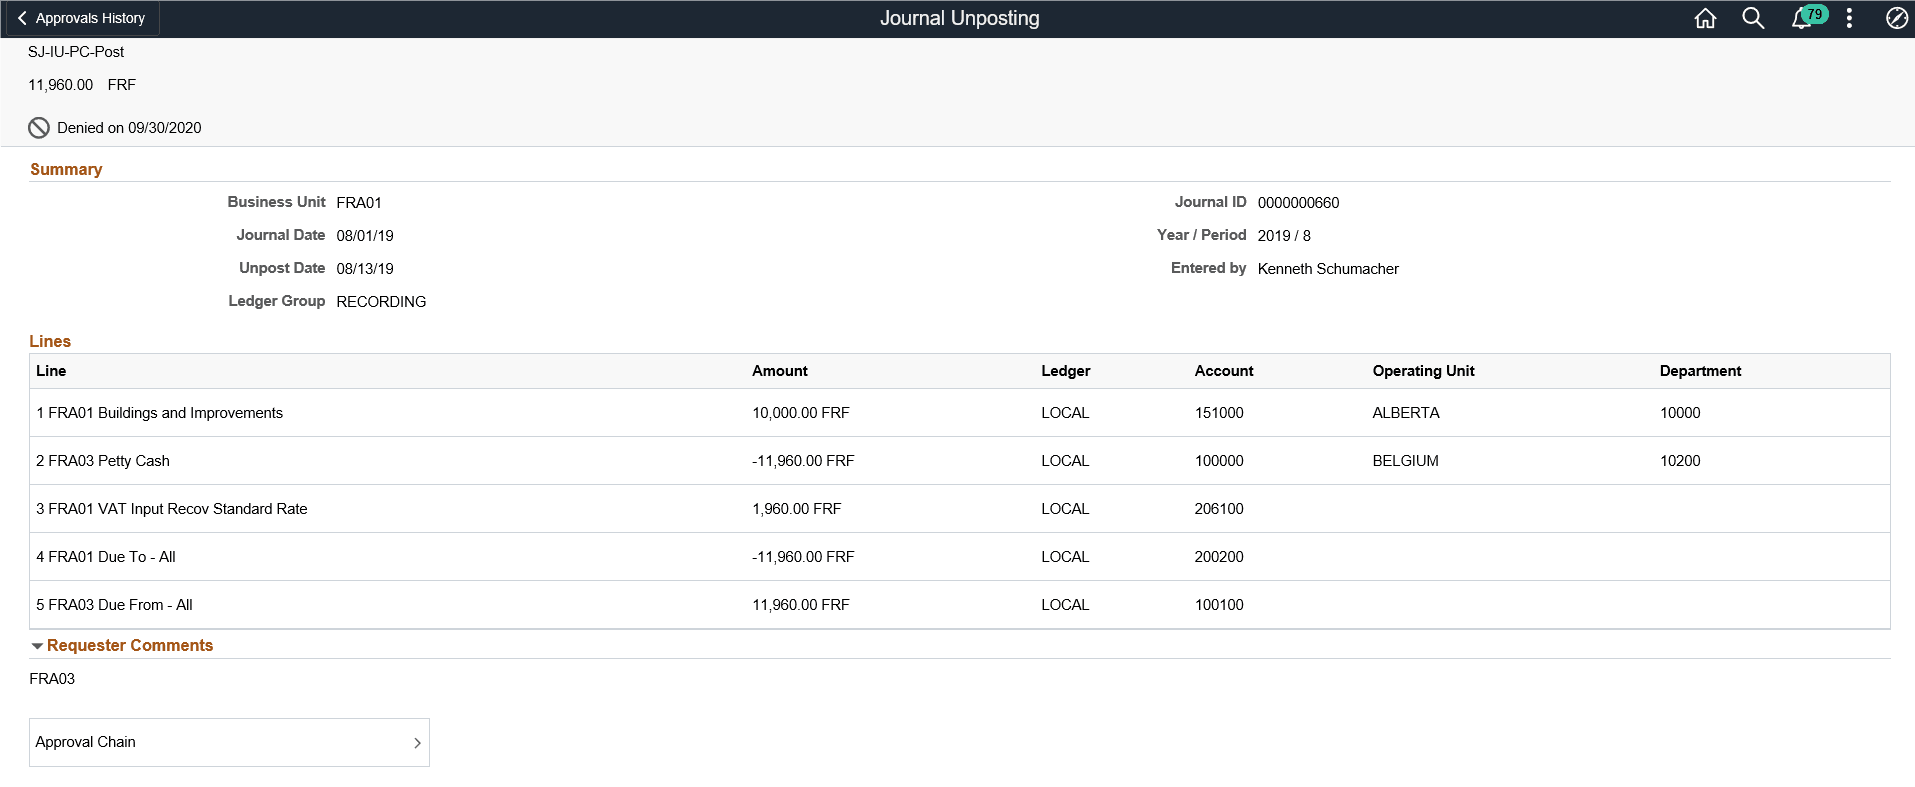Select the Buildings and Improvements line row
This screenshot has width=1915, height=787.
[959, 413]
